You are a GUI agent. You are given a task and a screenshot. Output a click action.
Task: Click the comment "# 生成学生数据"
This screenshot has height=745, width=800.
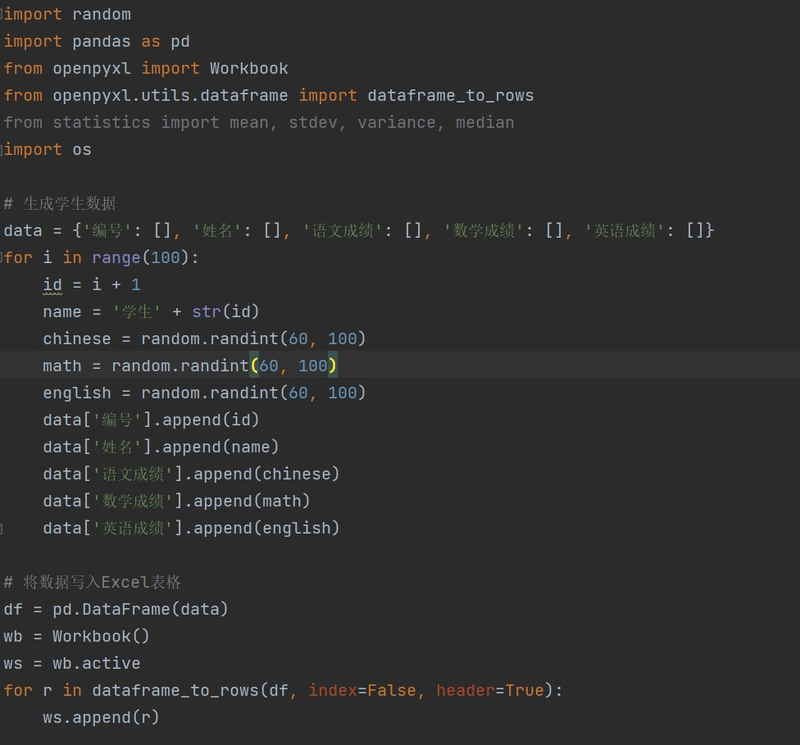60,204
